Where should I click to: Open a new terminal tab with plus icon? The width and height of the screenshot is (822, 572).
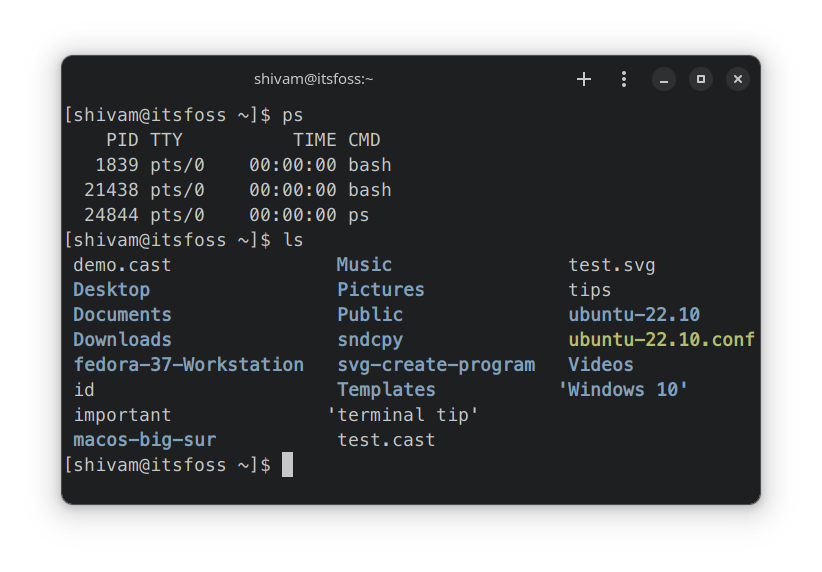(x=584, y=79)
